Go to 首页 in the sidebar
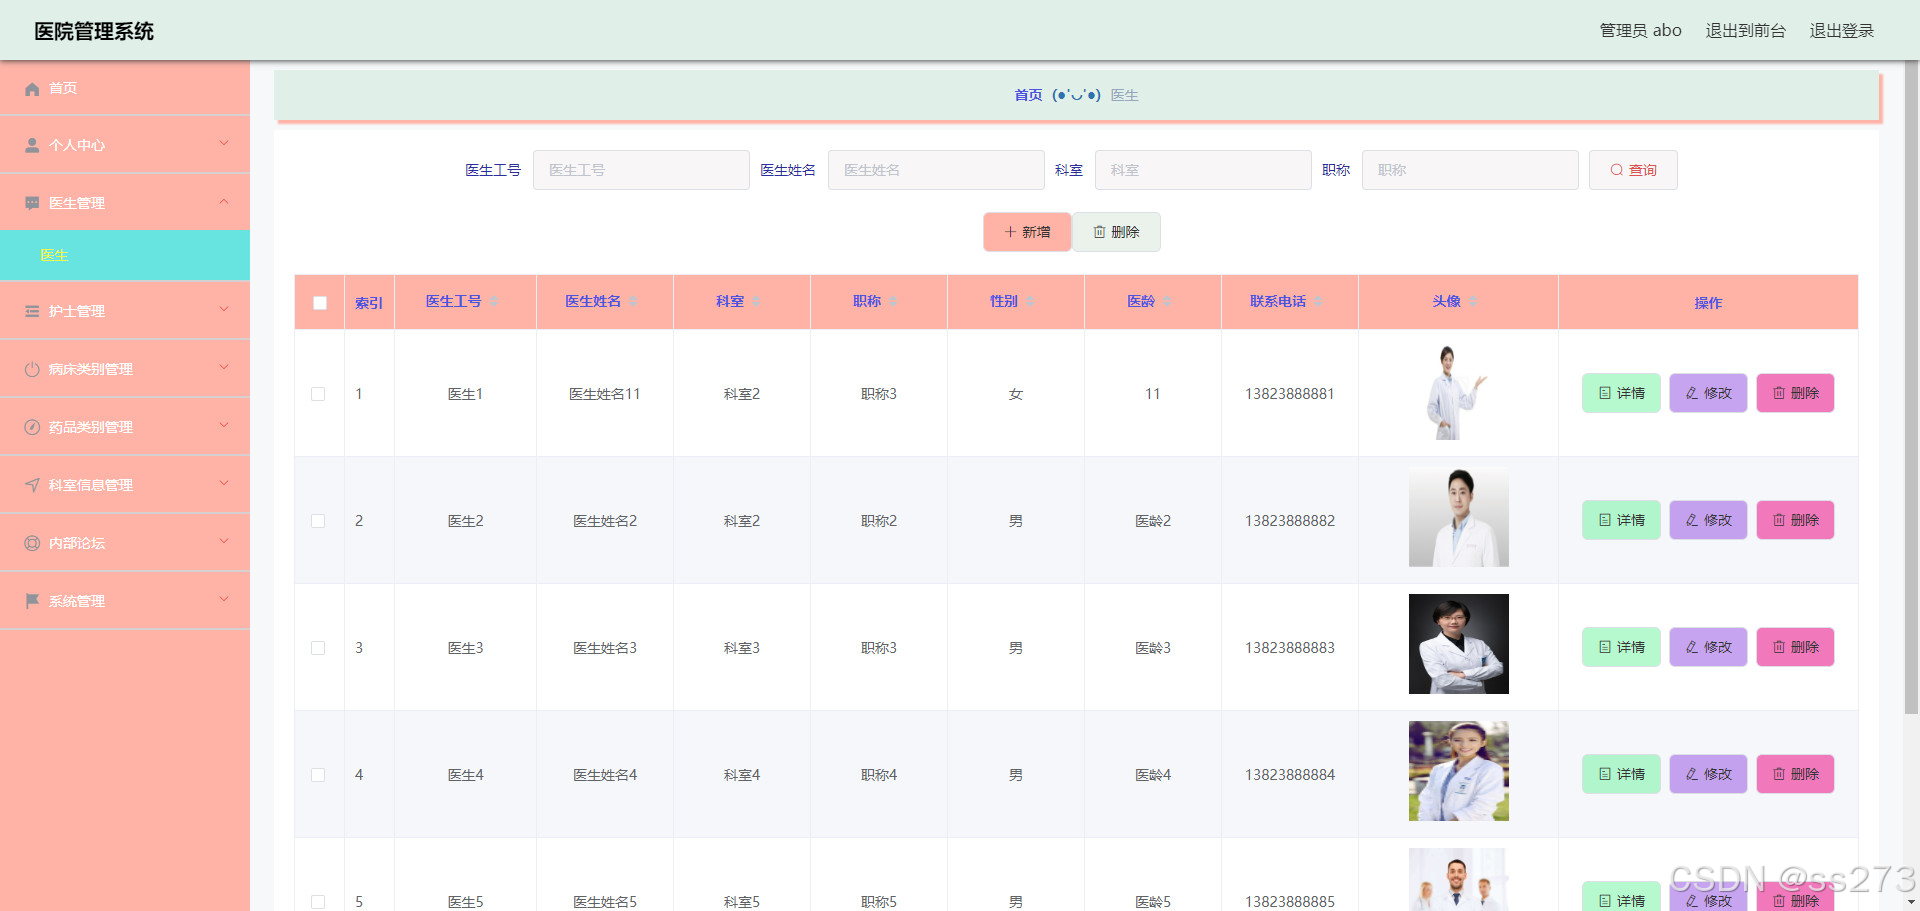The height and width of the screenshot is (911, 1920). [125, 88]
